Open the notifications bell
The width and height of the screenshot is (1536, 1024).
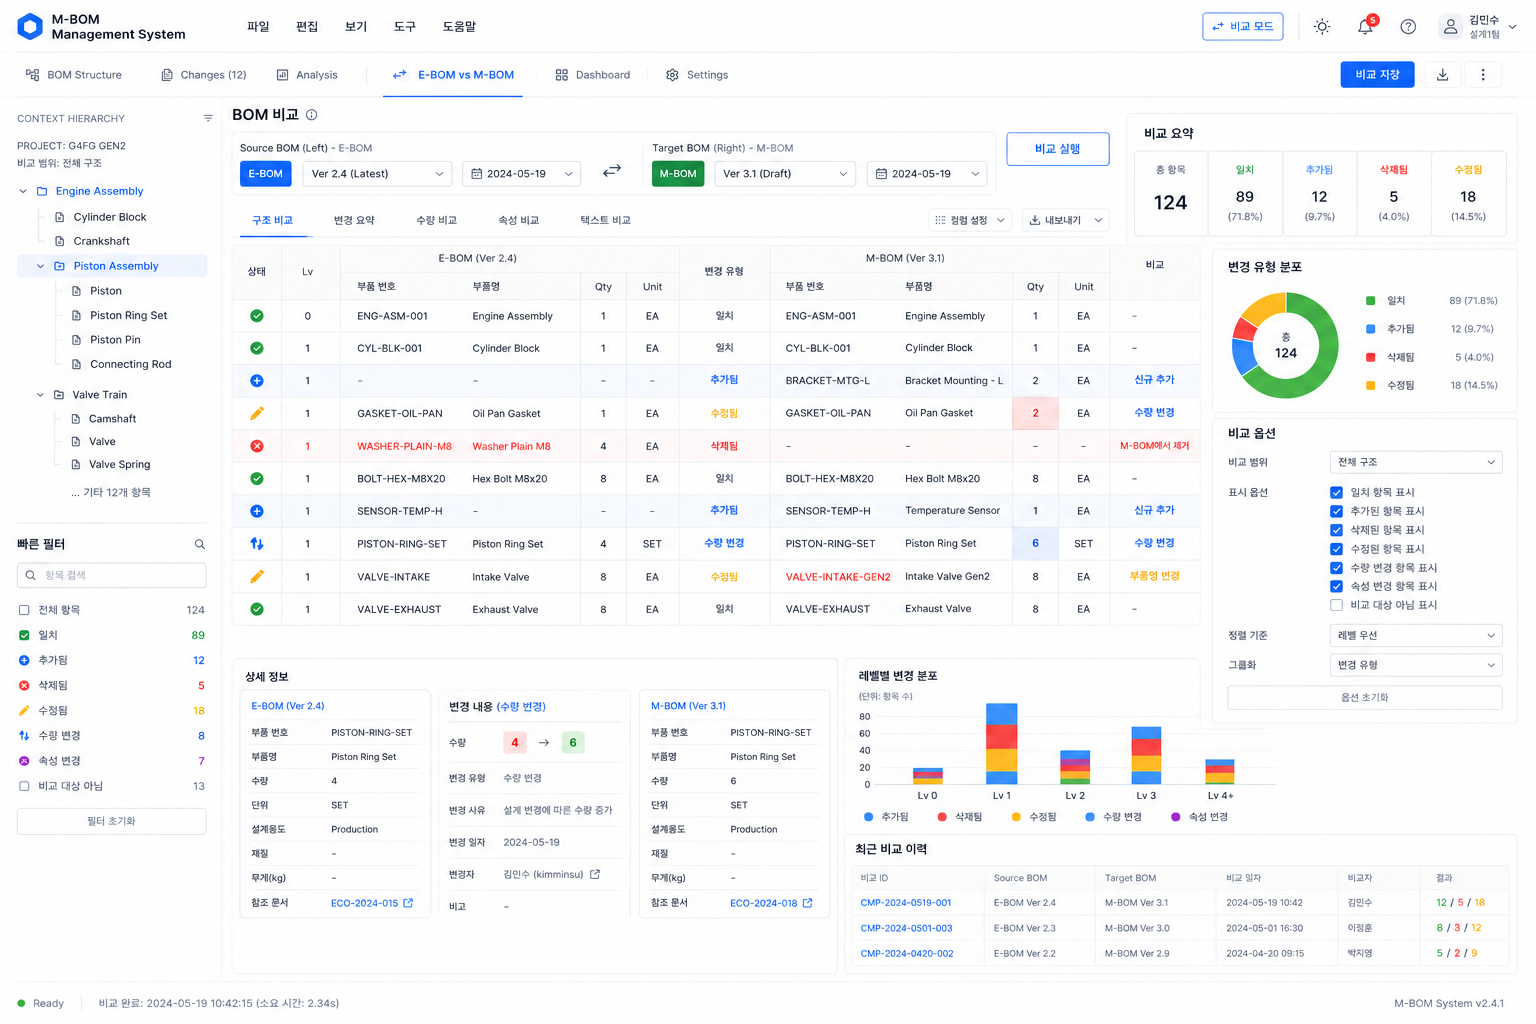click(x=1365, y=27)
